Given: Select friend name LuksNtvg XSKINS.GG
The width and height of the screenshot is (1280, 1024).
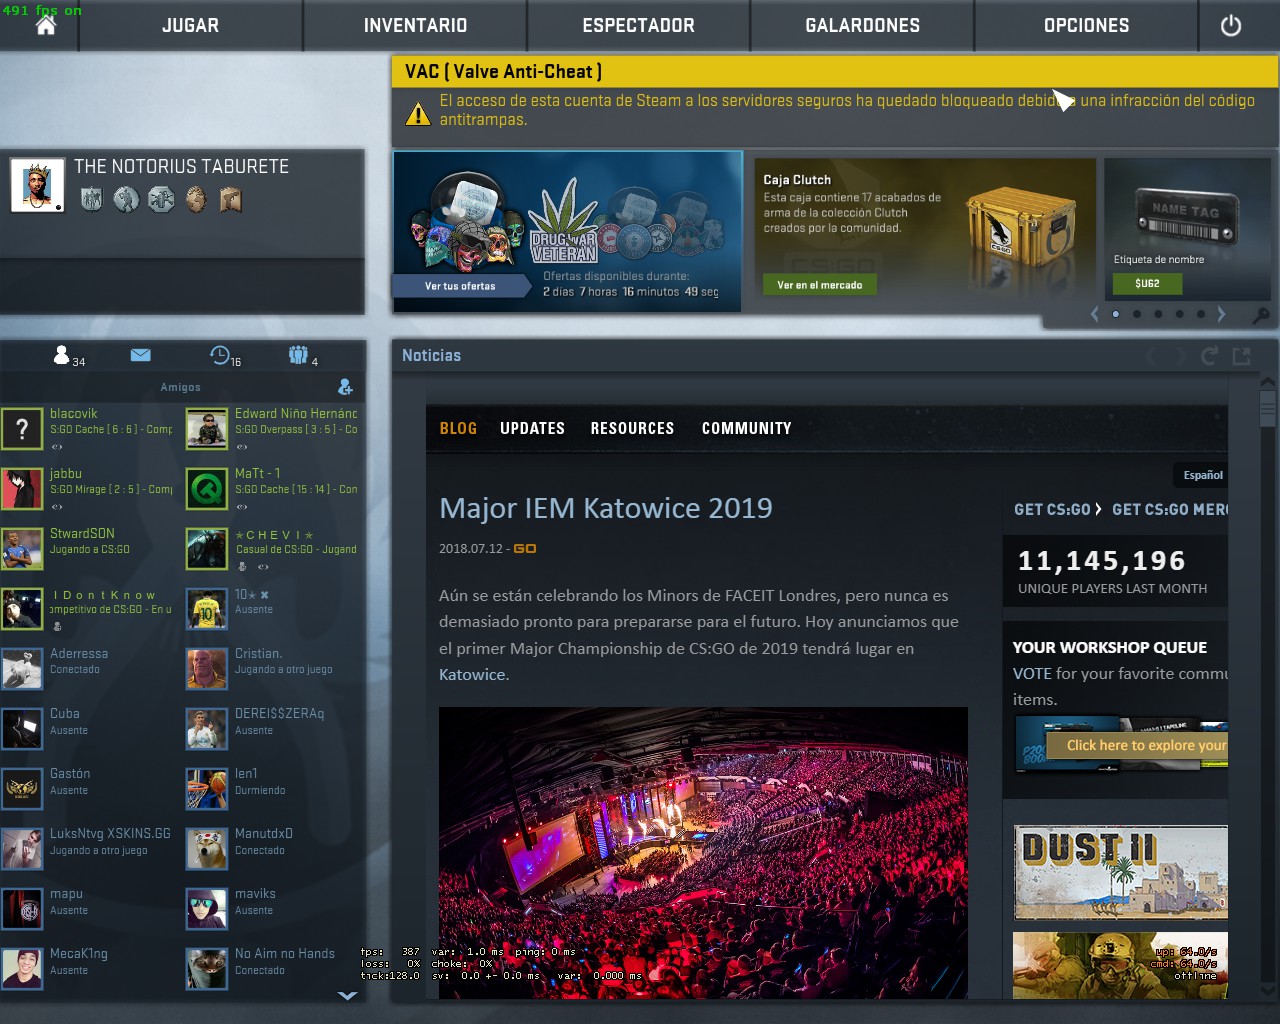Looking at the screenshot, I should point(110,833).
